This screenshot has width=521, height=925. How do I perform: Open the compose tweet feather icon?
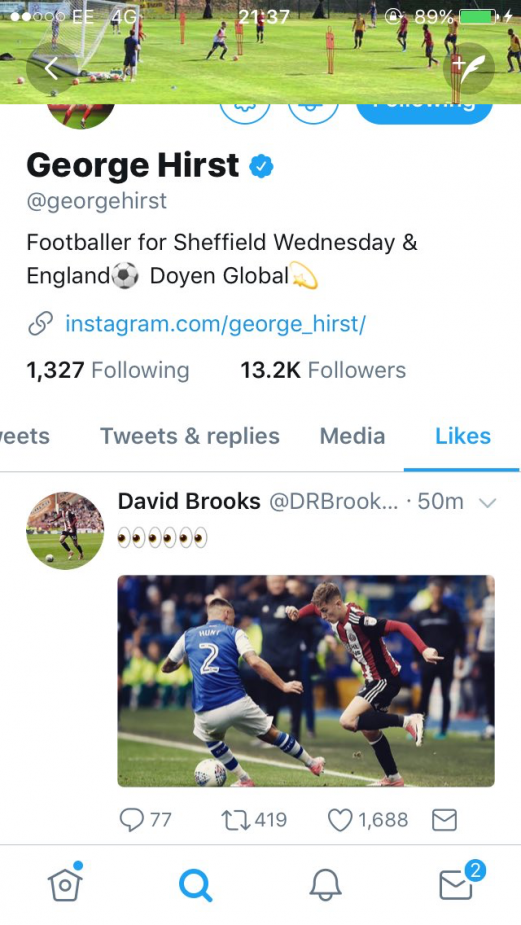coord(469,69)
